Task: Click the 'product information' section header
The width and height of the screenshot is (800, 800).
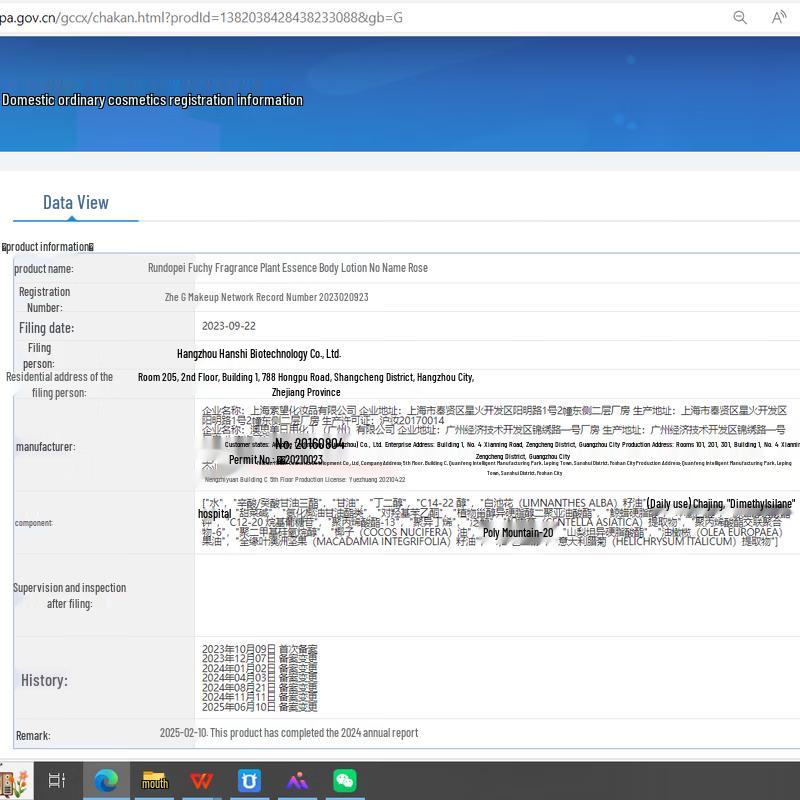Action: pos(48,247)
